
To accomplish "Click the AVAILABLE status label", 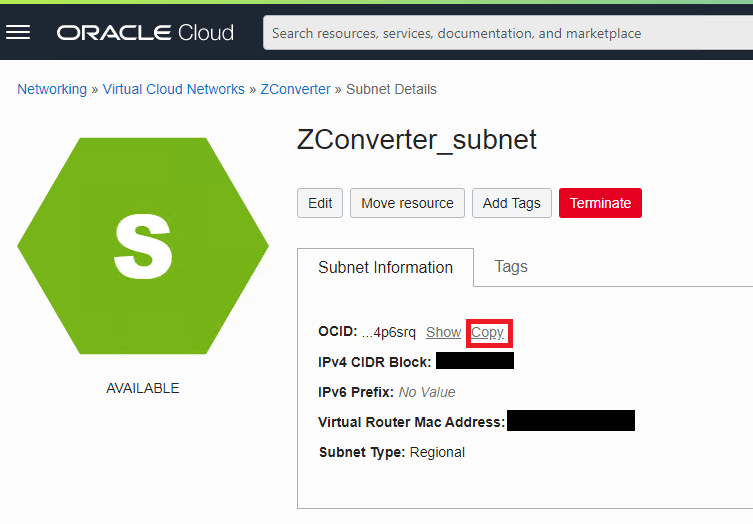I will pyautogui.click(x=143, y=388).
